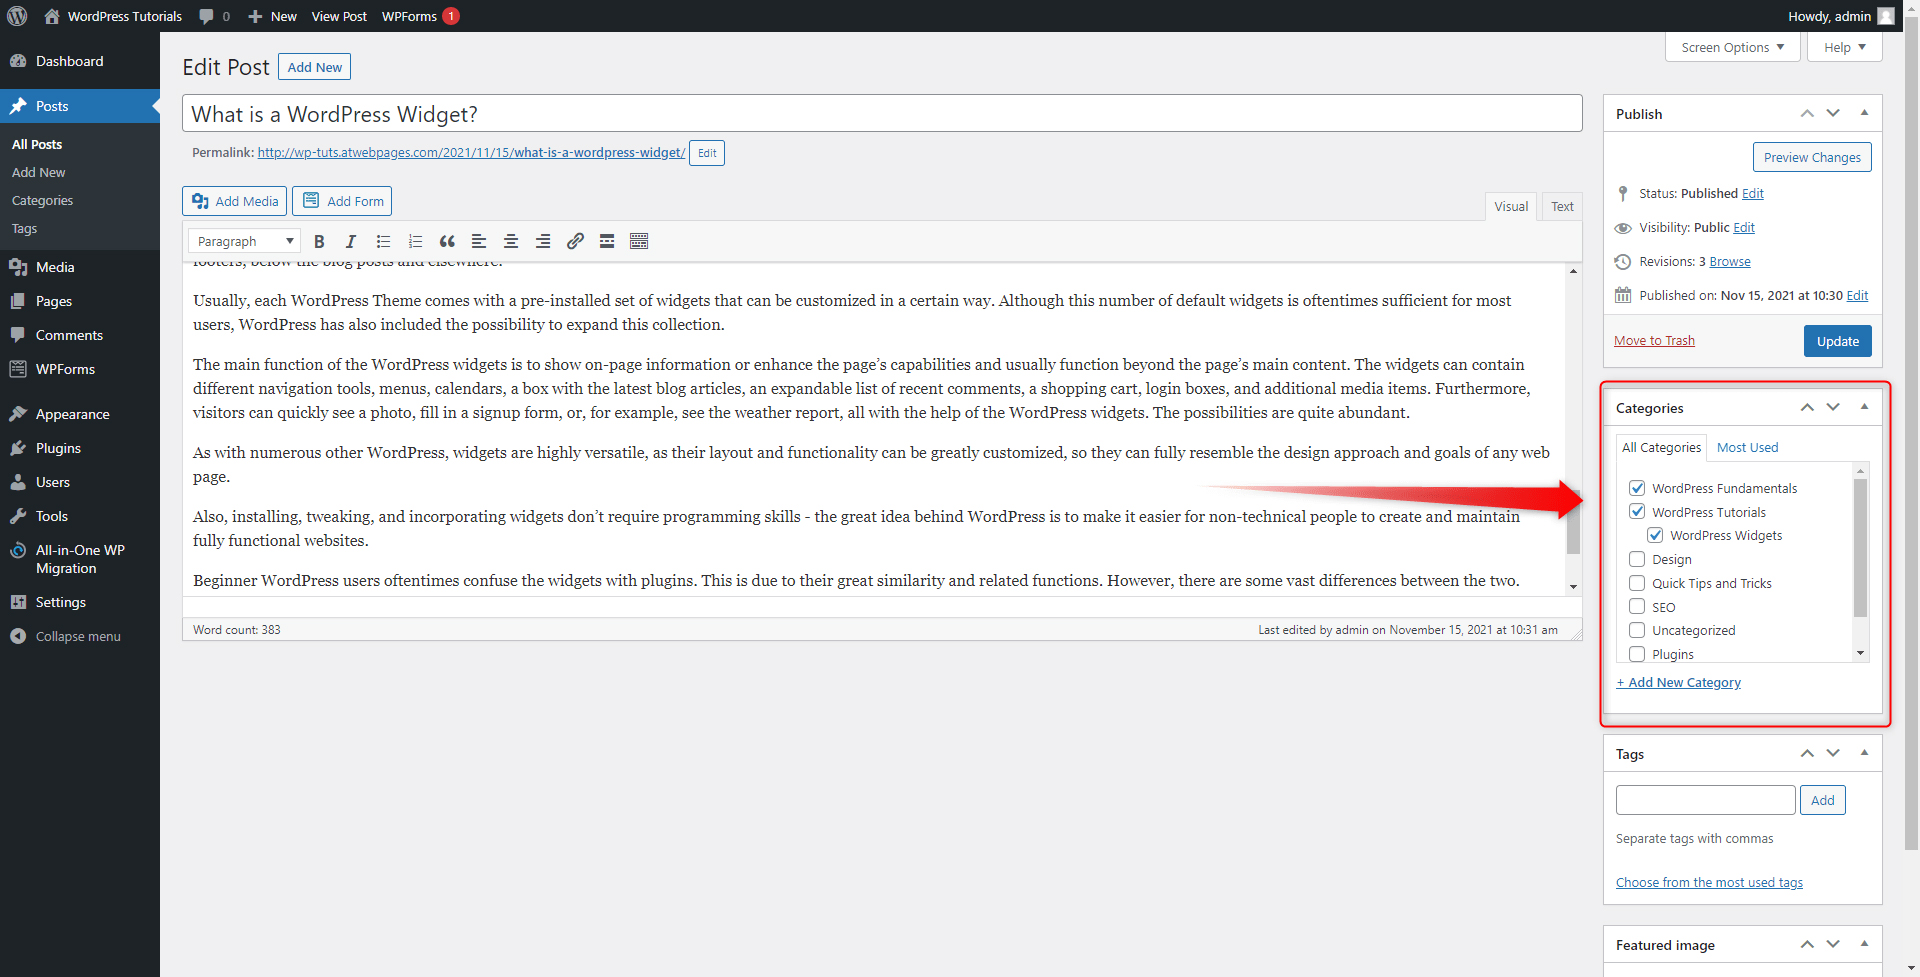Click View Post in admin bar
The image size is (1920, 977).
(x=339, y=16)
